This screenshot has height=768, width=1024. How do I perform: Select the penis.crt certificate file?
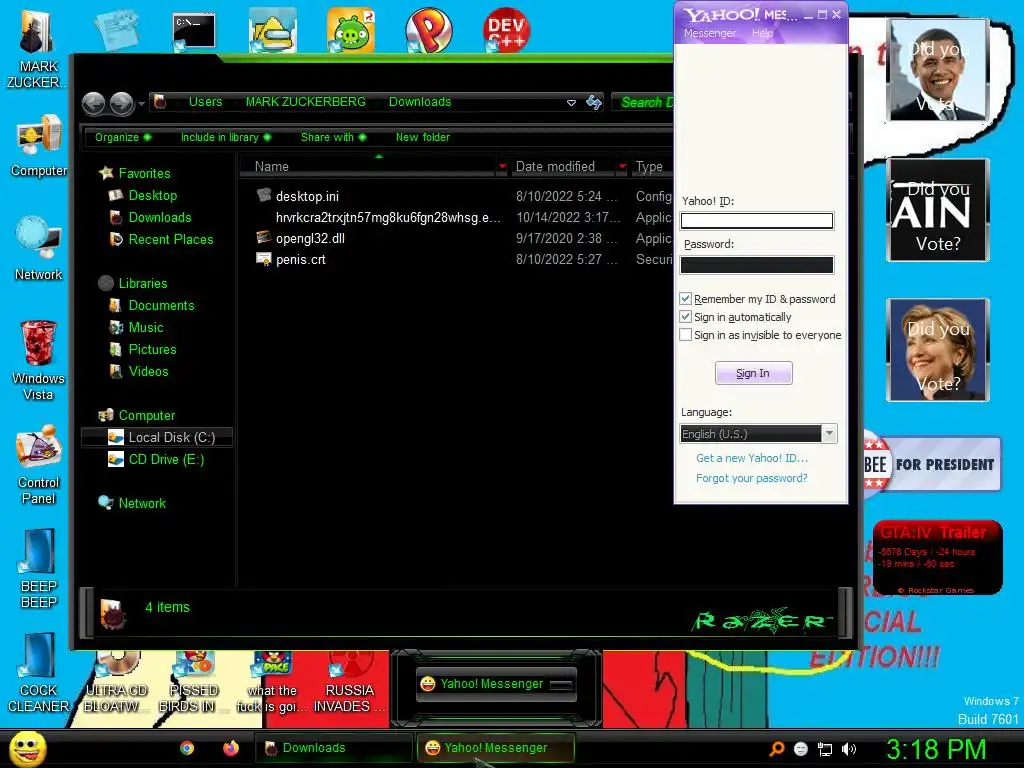pyautogui.click(x=300, y=259)
